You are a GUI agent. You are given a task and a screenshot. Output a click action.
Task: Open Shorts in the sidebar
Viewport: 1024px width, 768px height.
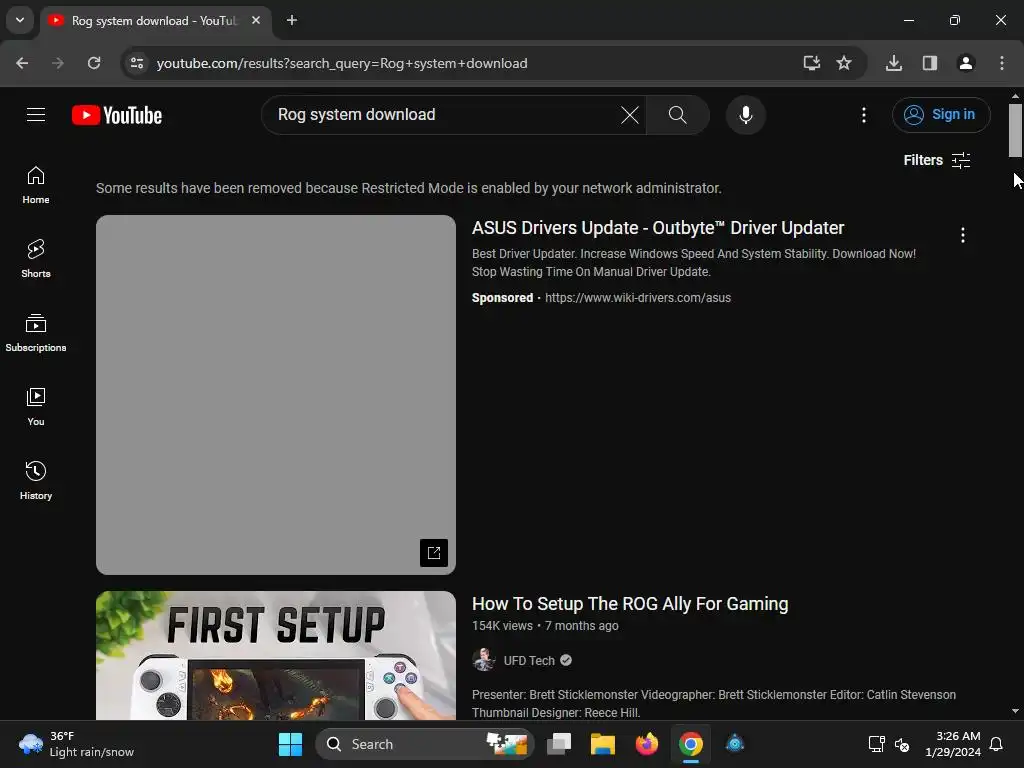pyautogui.click(x=36, y=259)
